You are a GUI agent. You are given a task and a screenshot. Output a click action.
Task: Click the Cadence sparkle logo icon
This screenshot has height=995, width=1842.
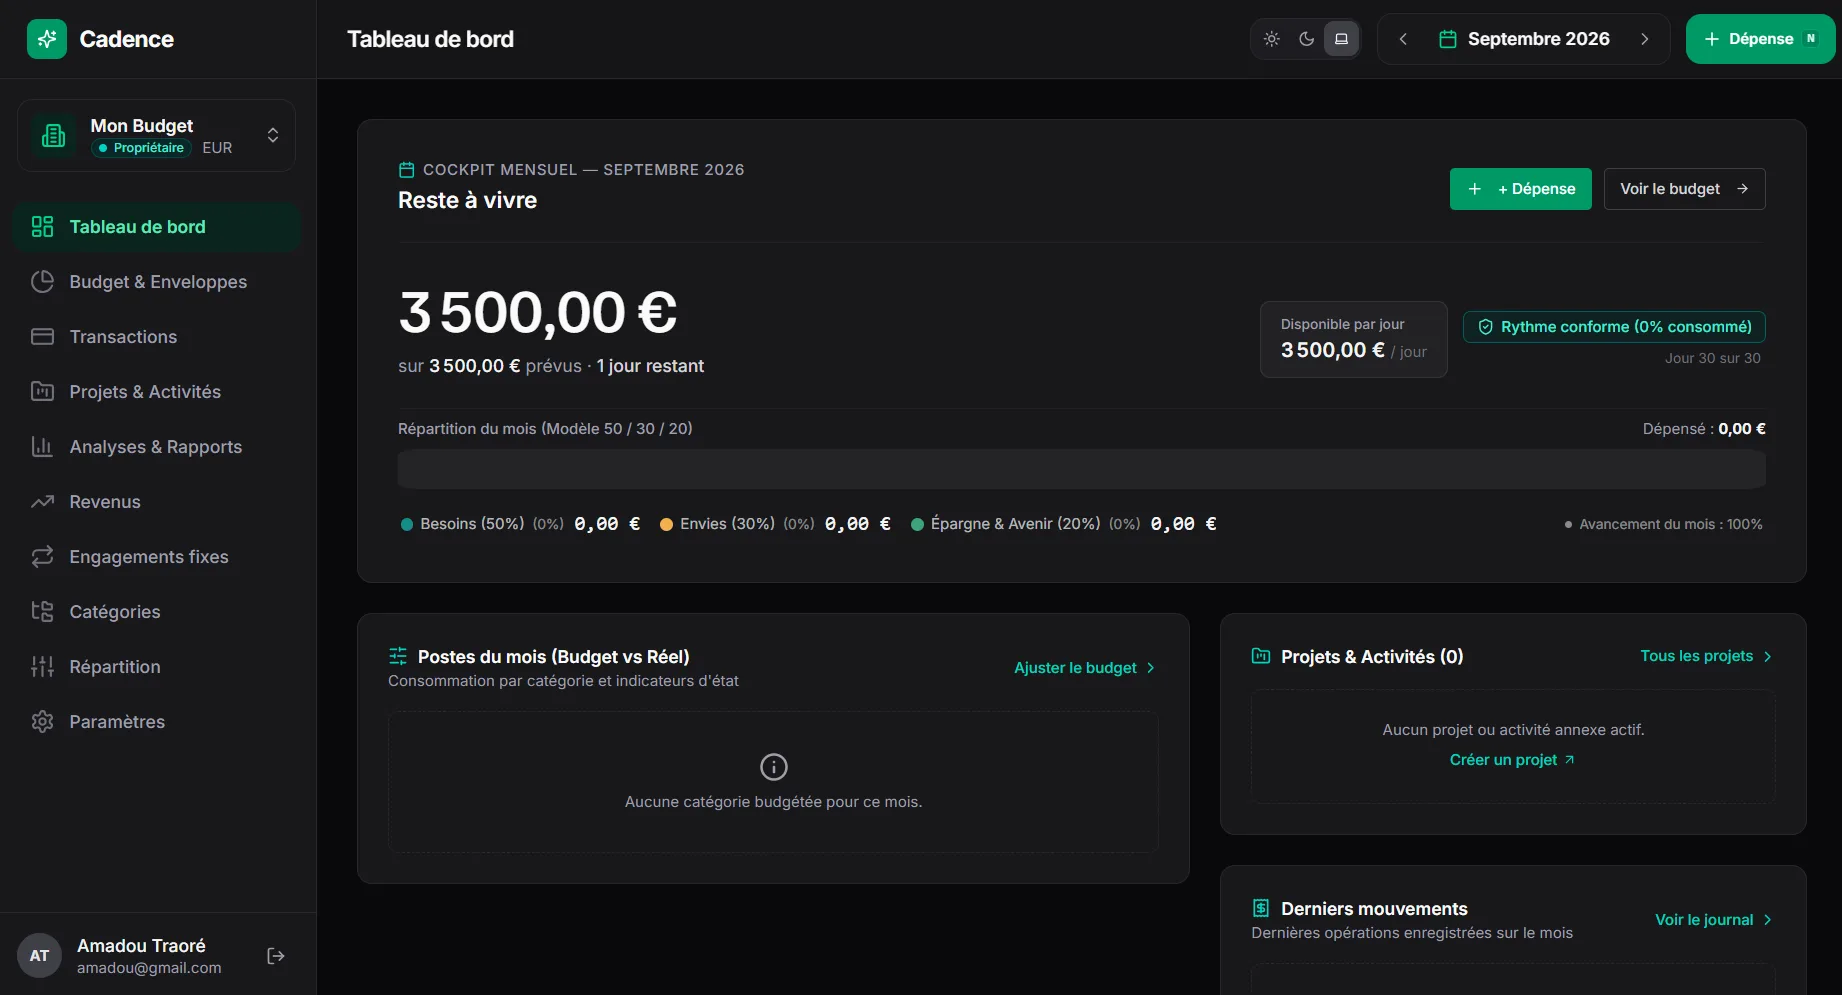tap(47, 39)
